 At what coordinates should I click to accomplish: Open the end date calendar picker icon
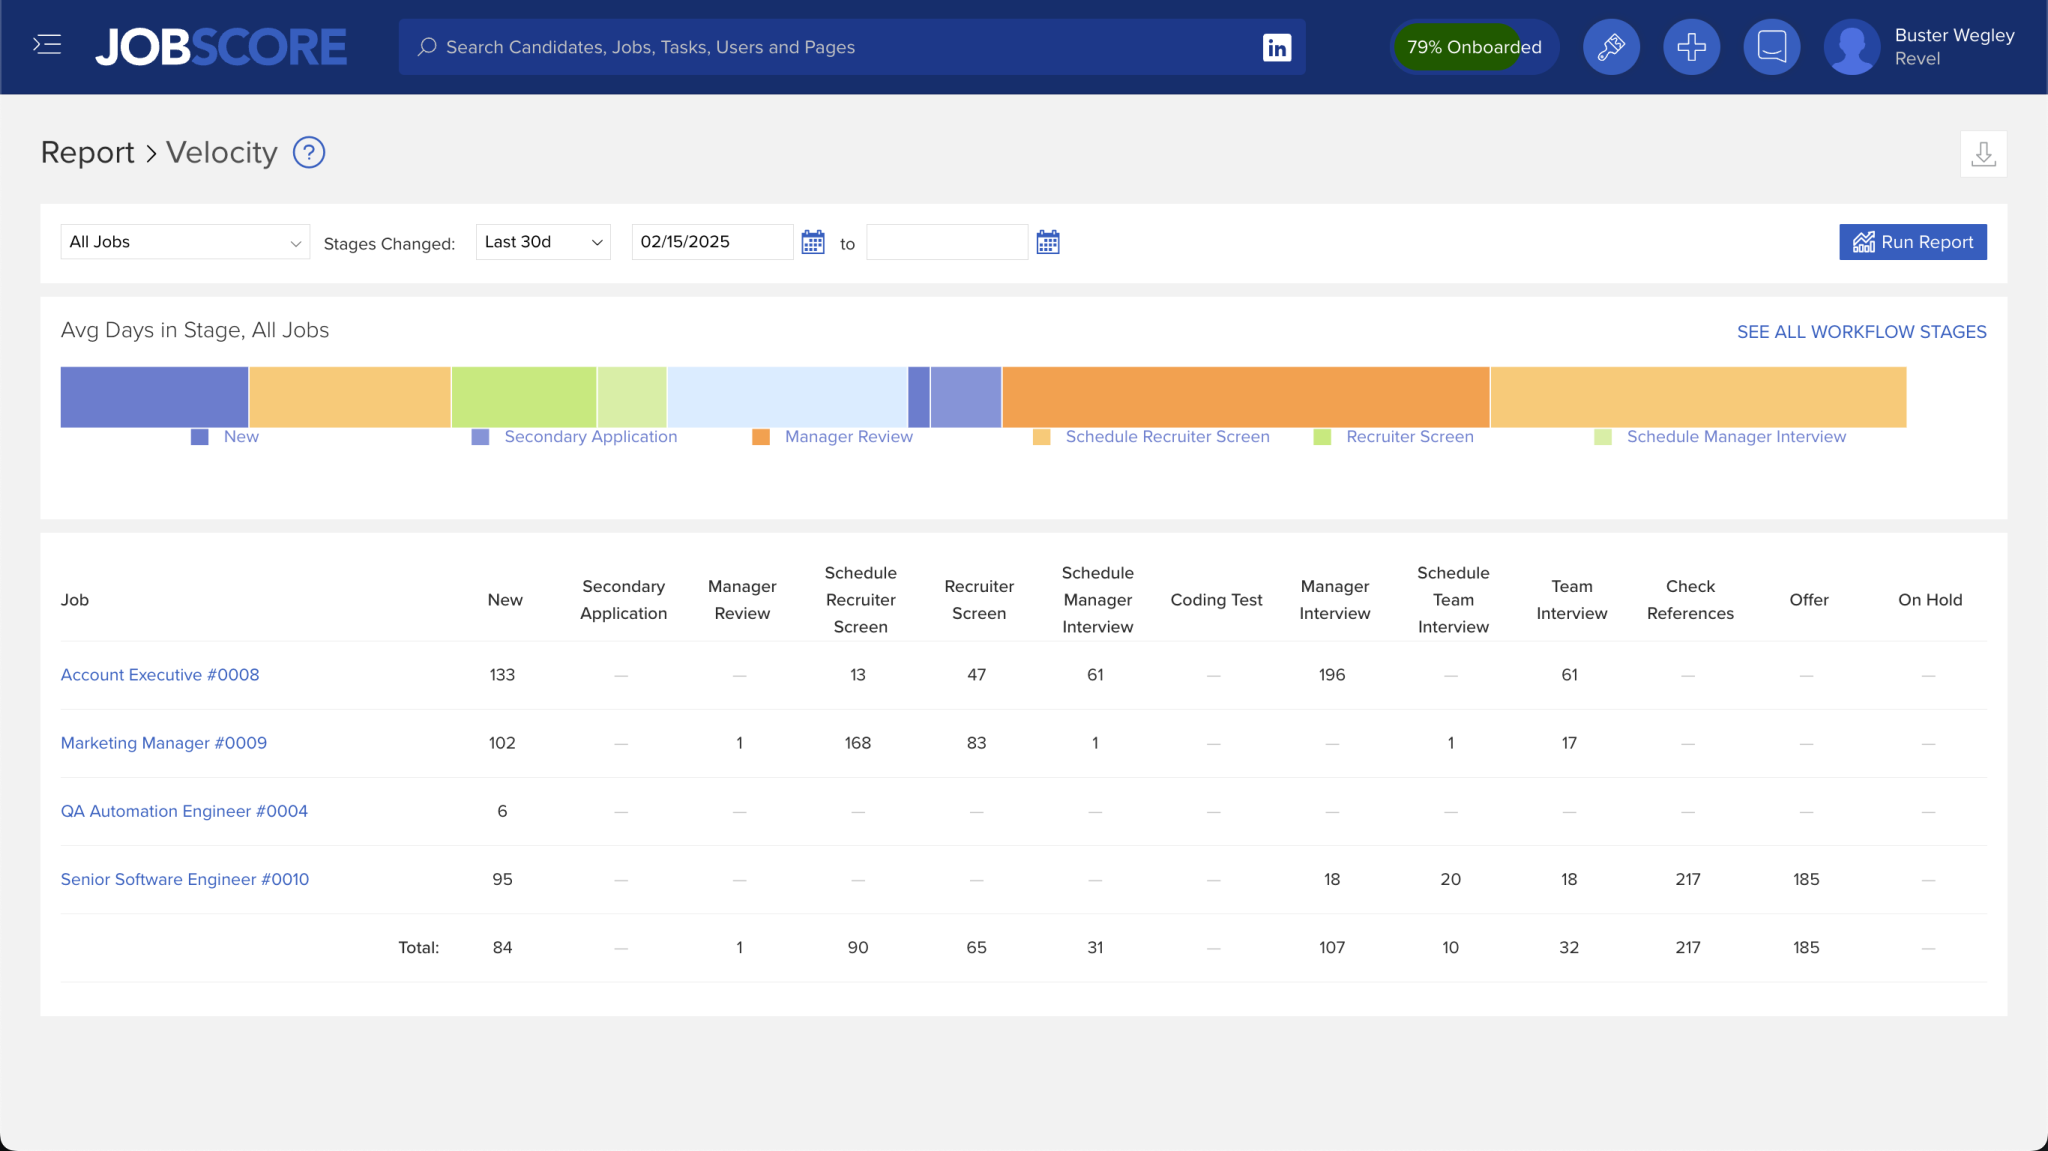[x=1047, y=242]
